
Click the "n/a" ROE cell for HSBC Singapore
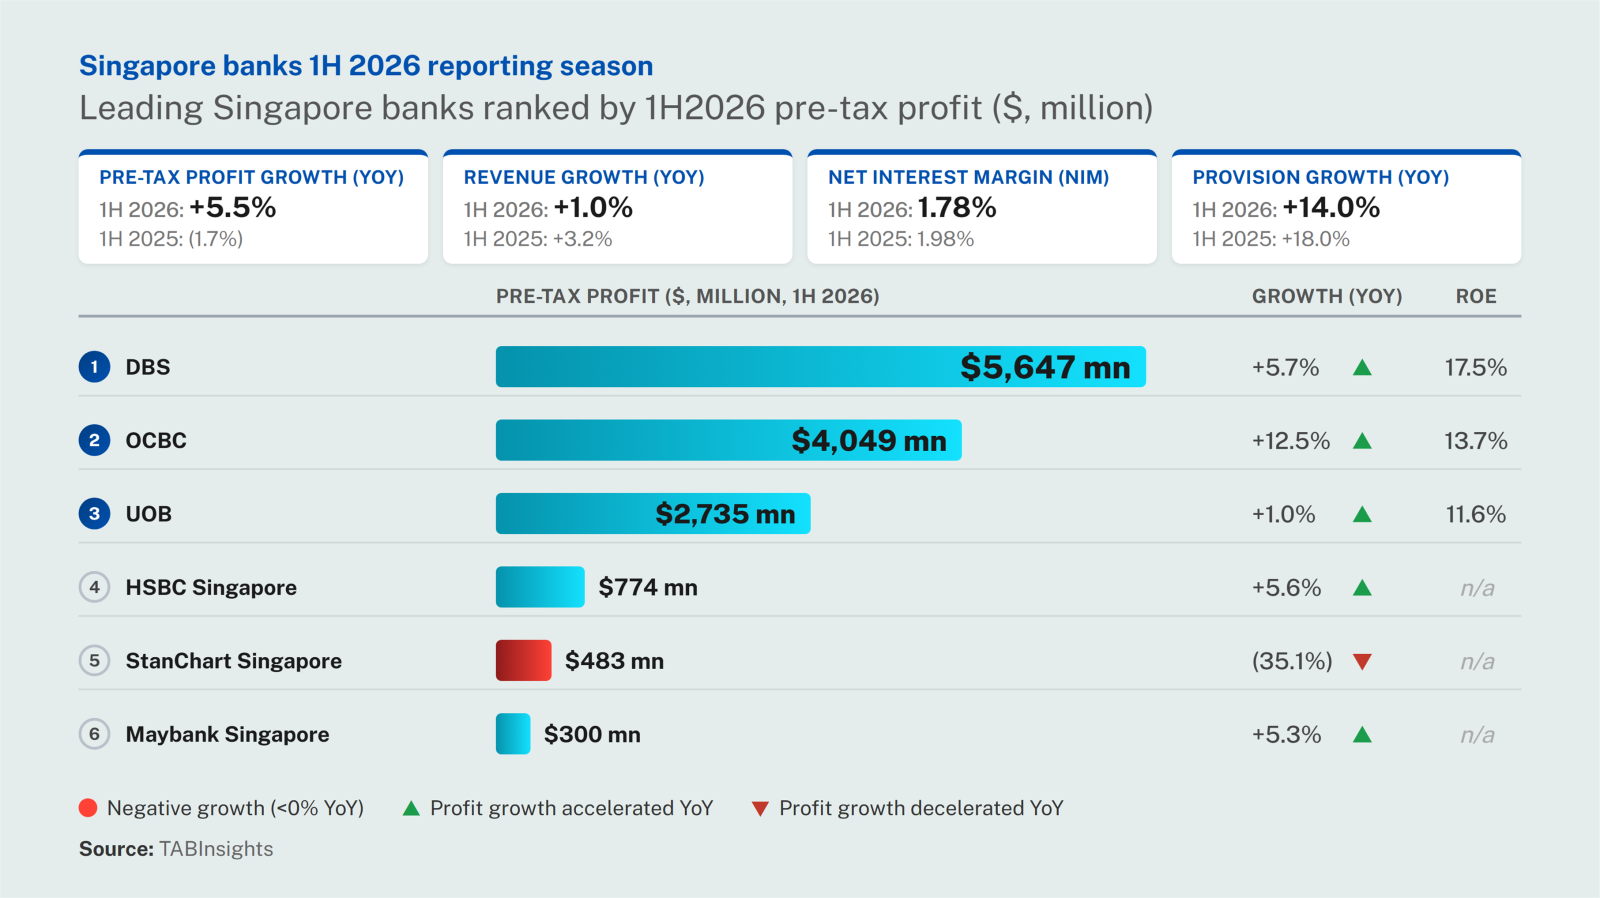point(1477,588)
